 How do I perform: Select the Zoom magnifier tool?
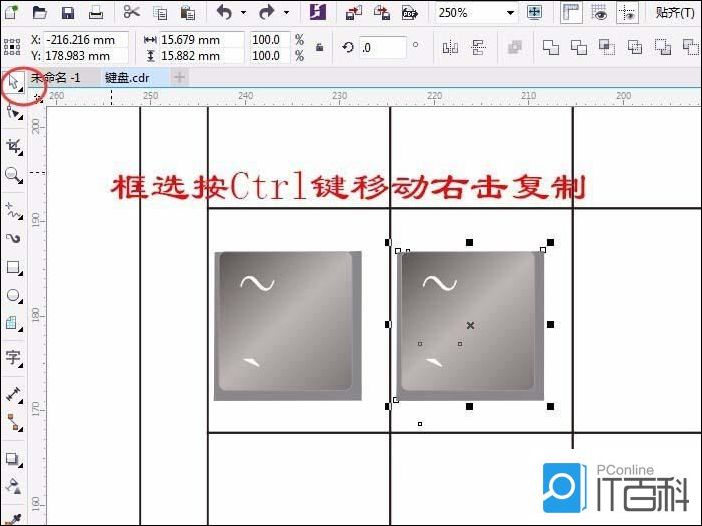(x=14, y=175)
